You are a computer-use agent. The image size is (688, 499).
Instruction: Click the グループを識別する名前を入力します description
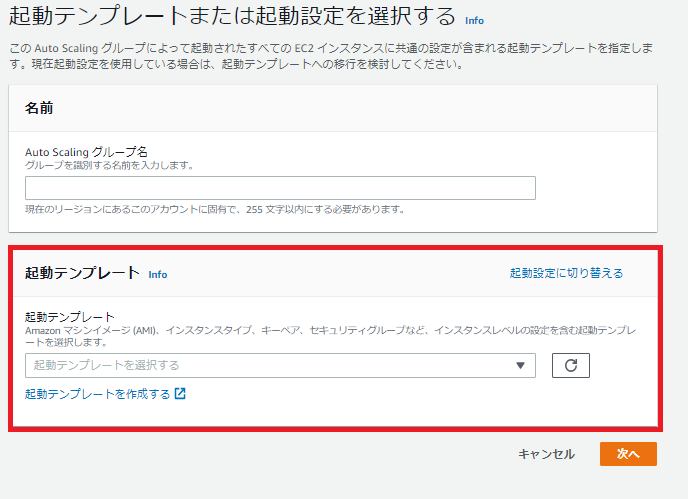(x=109, y=165)
